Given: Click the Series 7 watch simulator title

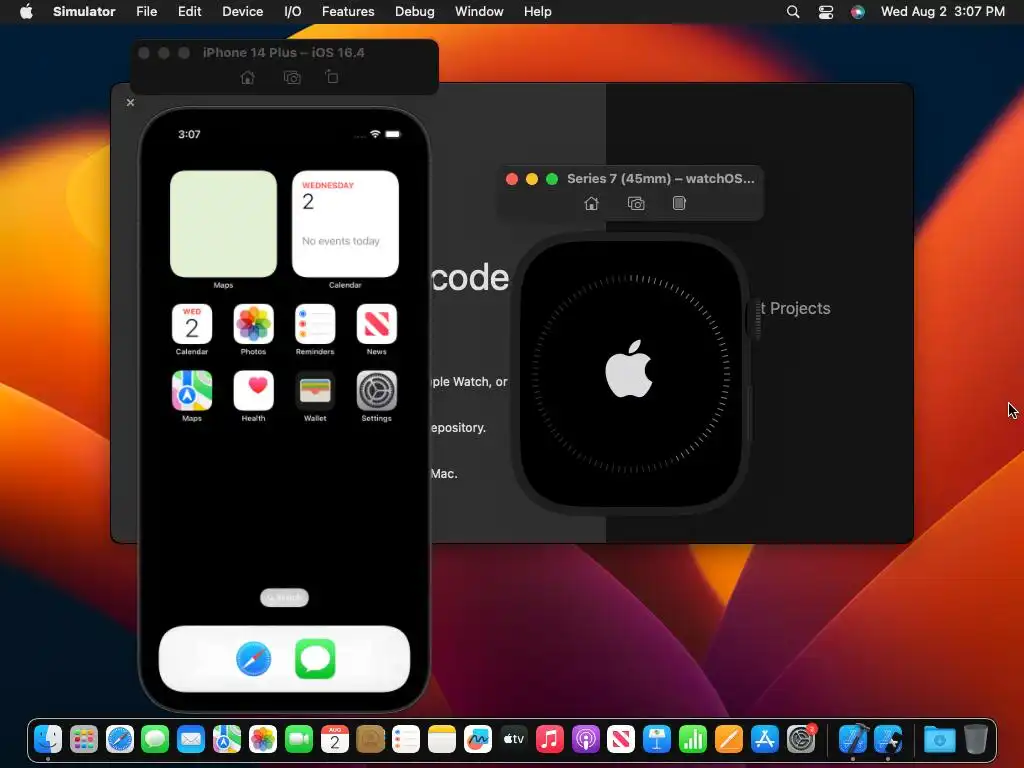Looking at the screenshot, I should tap(660, 178).
